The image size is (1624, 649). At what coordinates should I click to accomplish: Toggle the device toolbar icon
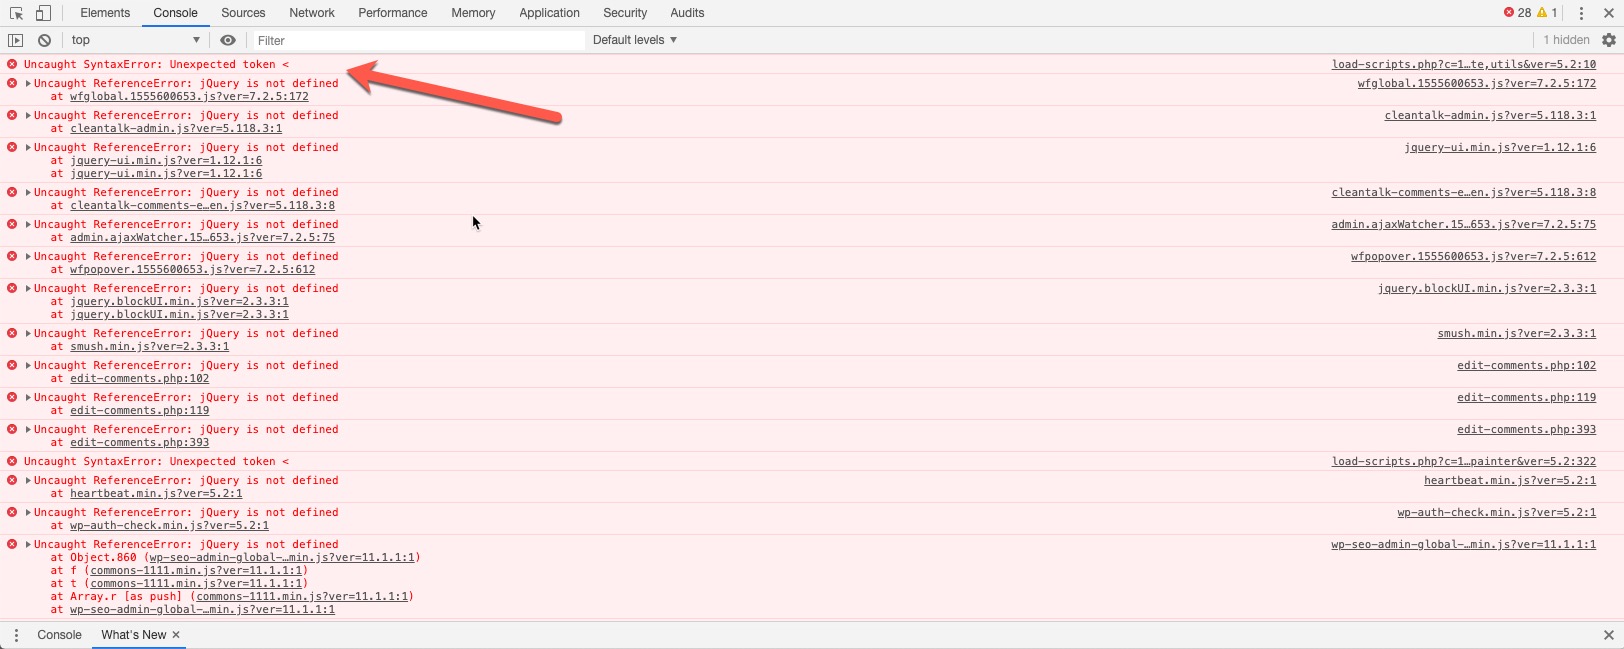click(x=43, y=13)
